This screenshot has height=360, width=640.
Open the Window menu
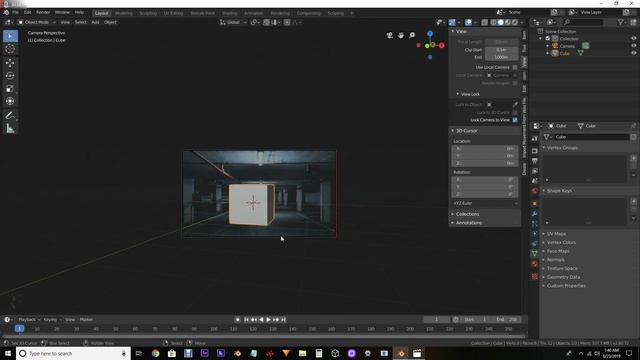[x=62, y=13]
